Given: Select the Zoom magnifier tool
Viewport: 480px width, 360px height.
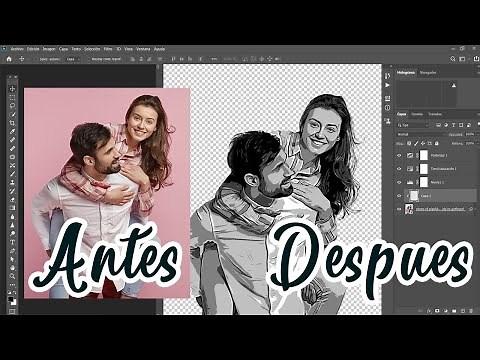Looking at the screenshot, I should [12, 276].
